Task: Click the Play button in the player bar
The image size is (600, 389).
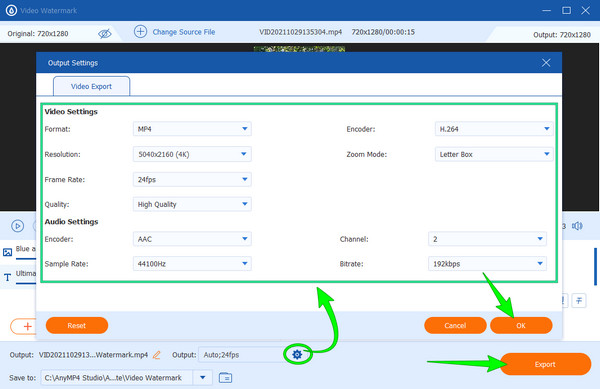Action: pos(18,226)
